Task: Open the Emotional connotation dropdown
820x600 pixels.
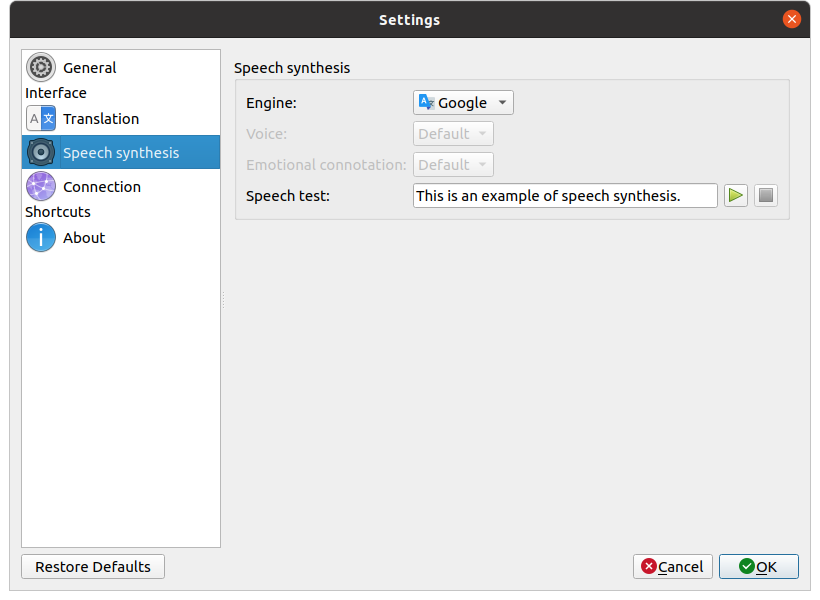Action: (x=453, y=165)
